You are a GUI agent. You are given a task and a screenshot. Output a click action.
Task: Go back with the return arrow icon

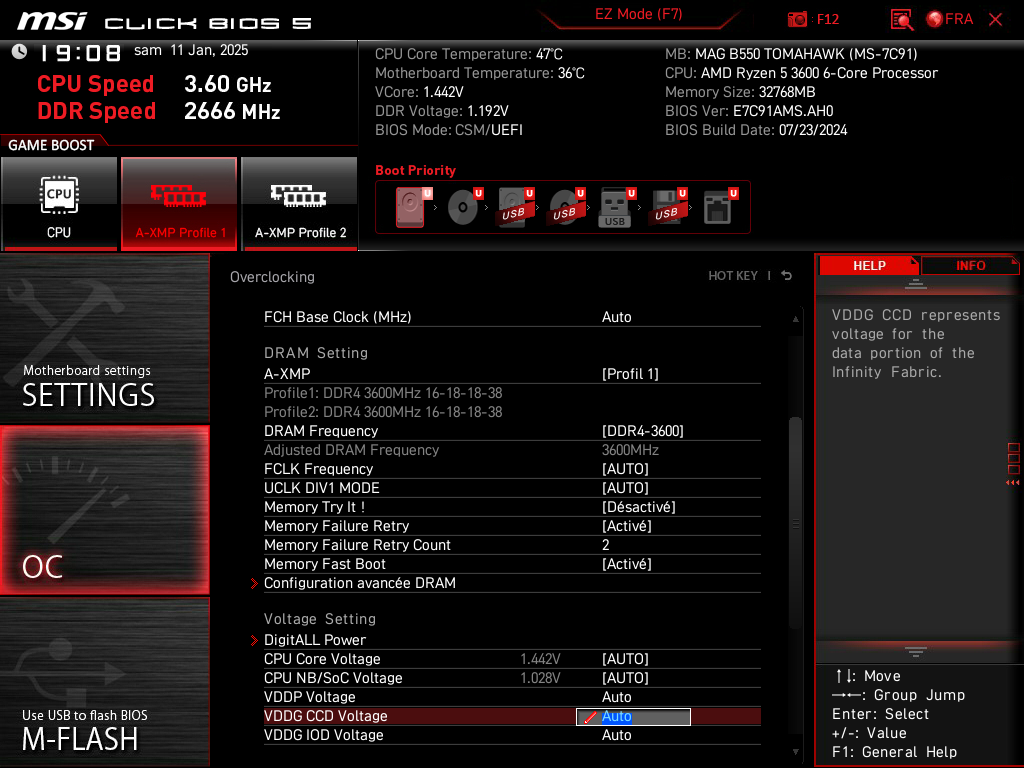pos(787,276)
